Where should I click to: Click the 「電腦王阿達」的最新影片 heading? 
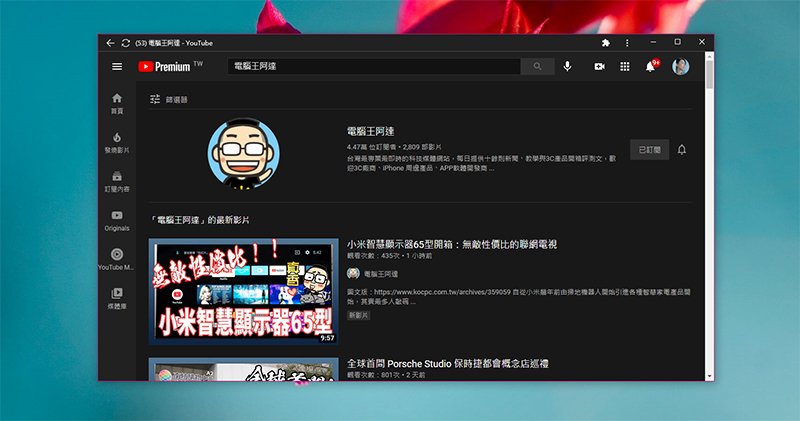(x=199, y=220)
